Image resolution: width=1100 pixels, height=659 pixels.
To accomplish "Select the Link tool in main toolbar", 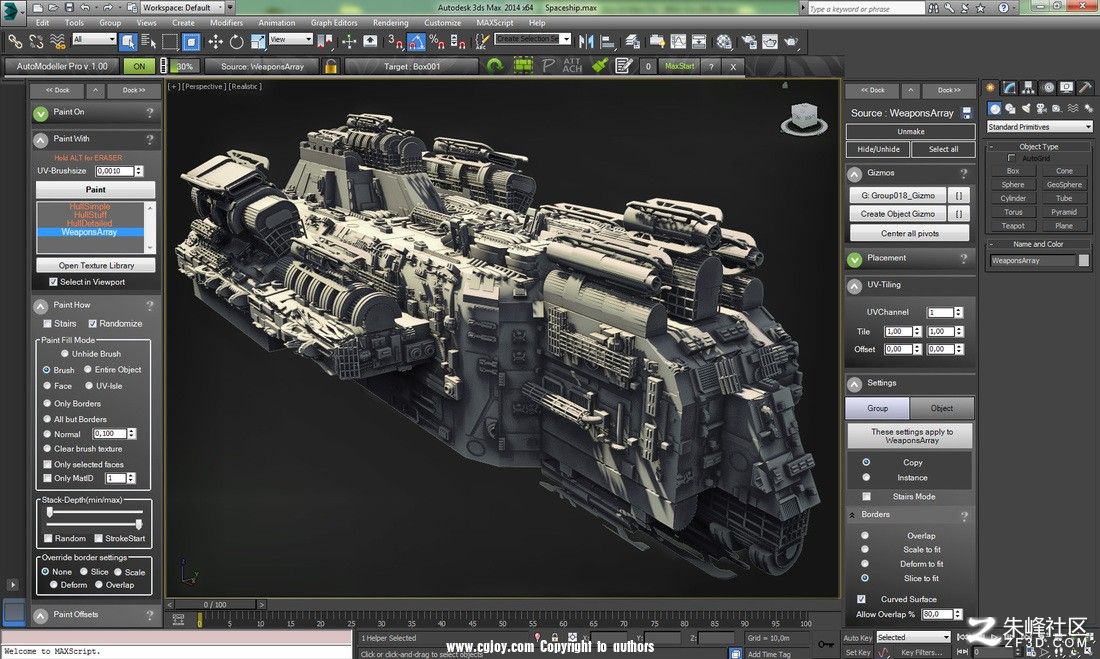I will [x=15, y=42].
